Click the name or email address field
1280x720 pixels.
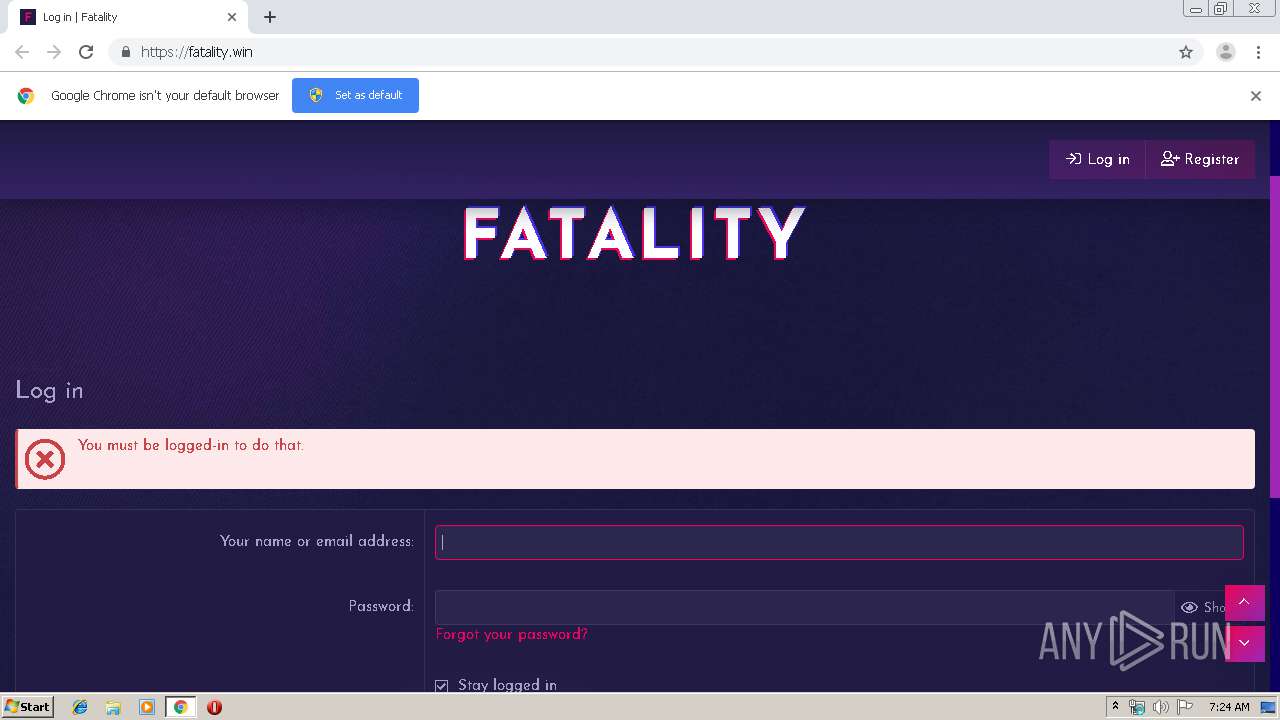839,542
